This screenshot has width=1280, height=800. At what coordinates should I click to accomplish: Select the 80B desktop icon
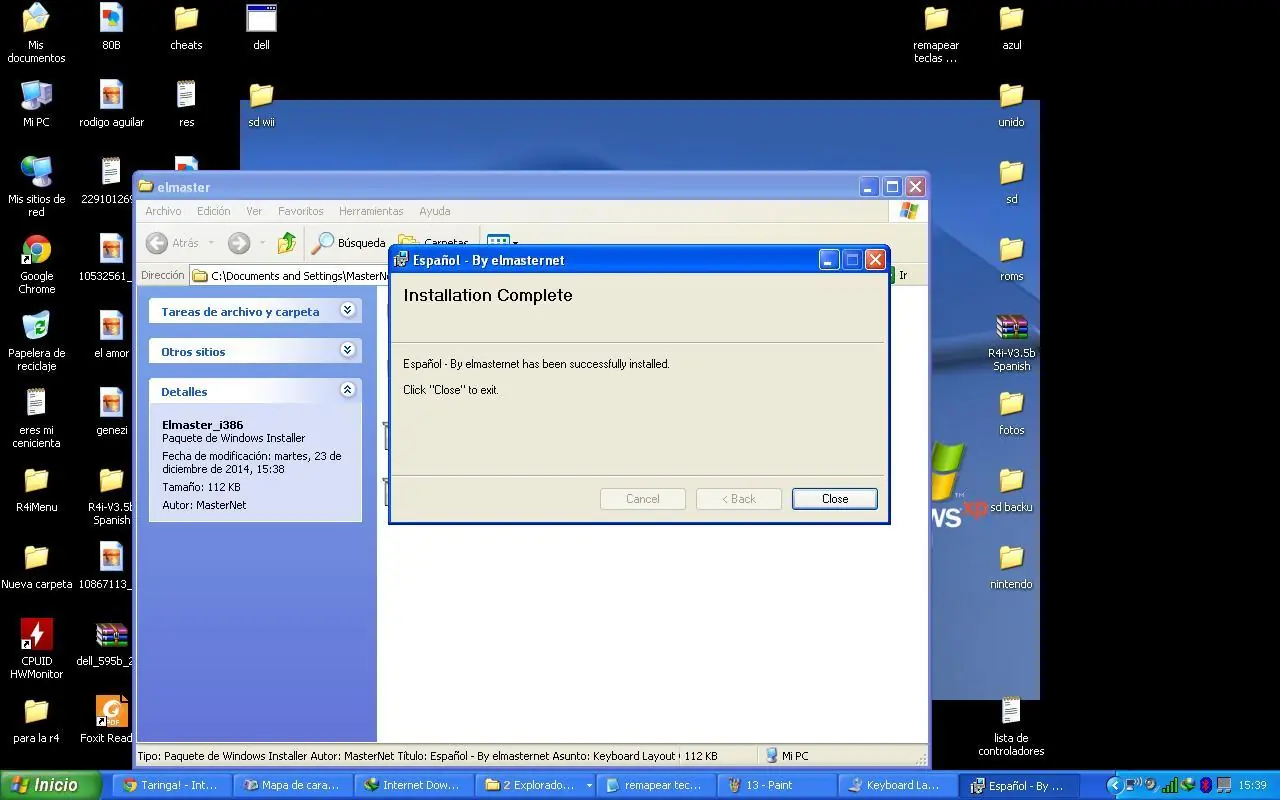[x=111, y=27]
